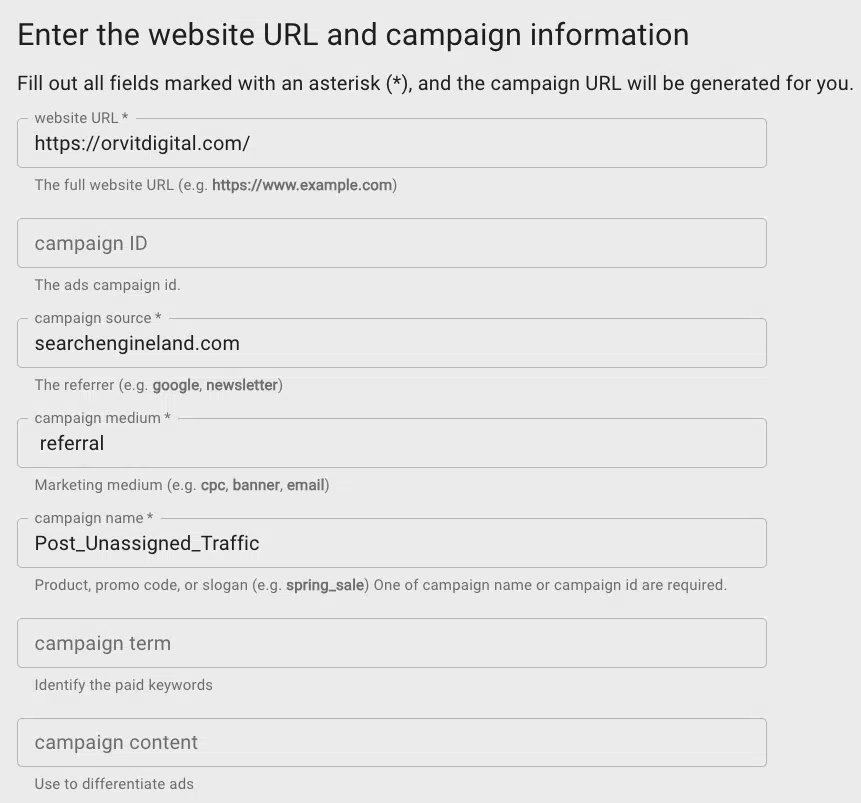Click the website URL input field
Image resolution: width=861 pixels, height=803 pixels.
pyautogui.click(x=391, y=144)
